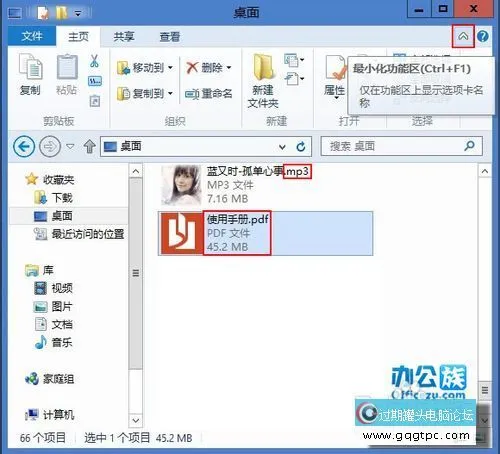
Task: Open the New item dropdown icon
Action: (294, 60)
